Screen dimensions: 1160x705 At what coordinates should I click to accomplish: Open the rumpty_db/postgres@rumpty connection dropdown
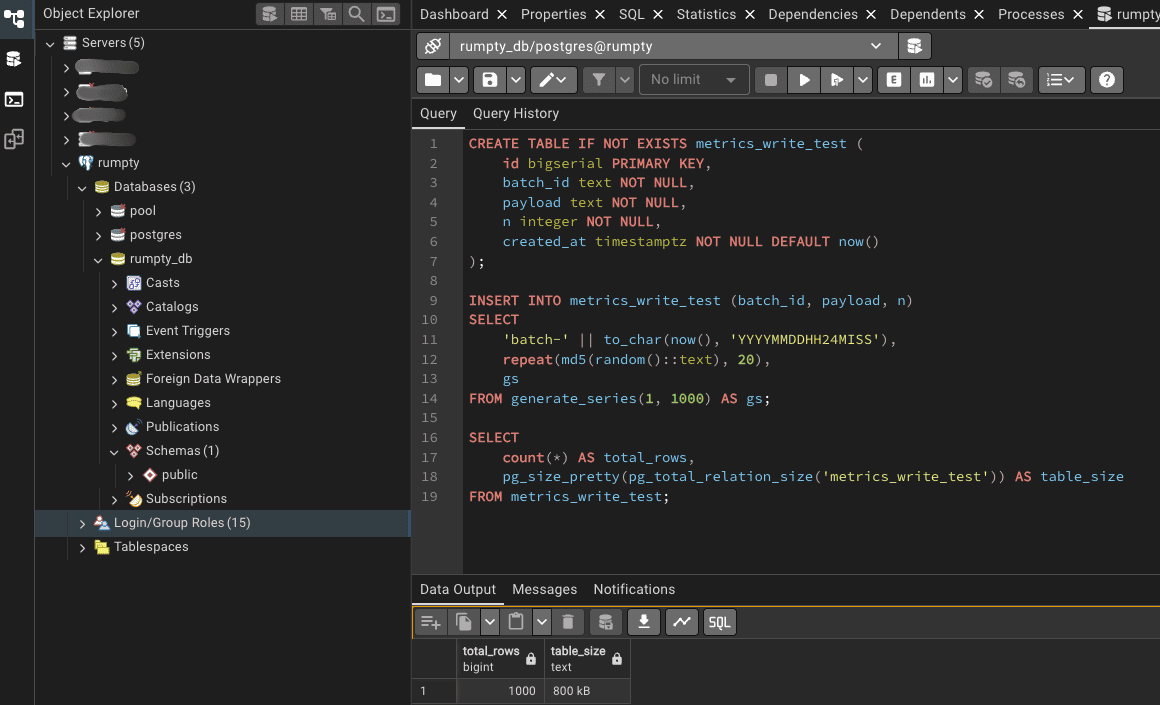pos(673,46)
